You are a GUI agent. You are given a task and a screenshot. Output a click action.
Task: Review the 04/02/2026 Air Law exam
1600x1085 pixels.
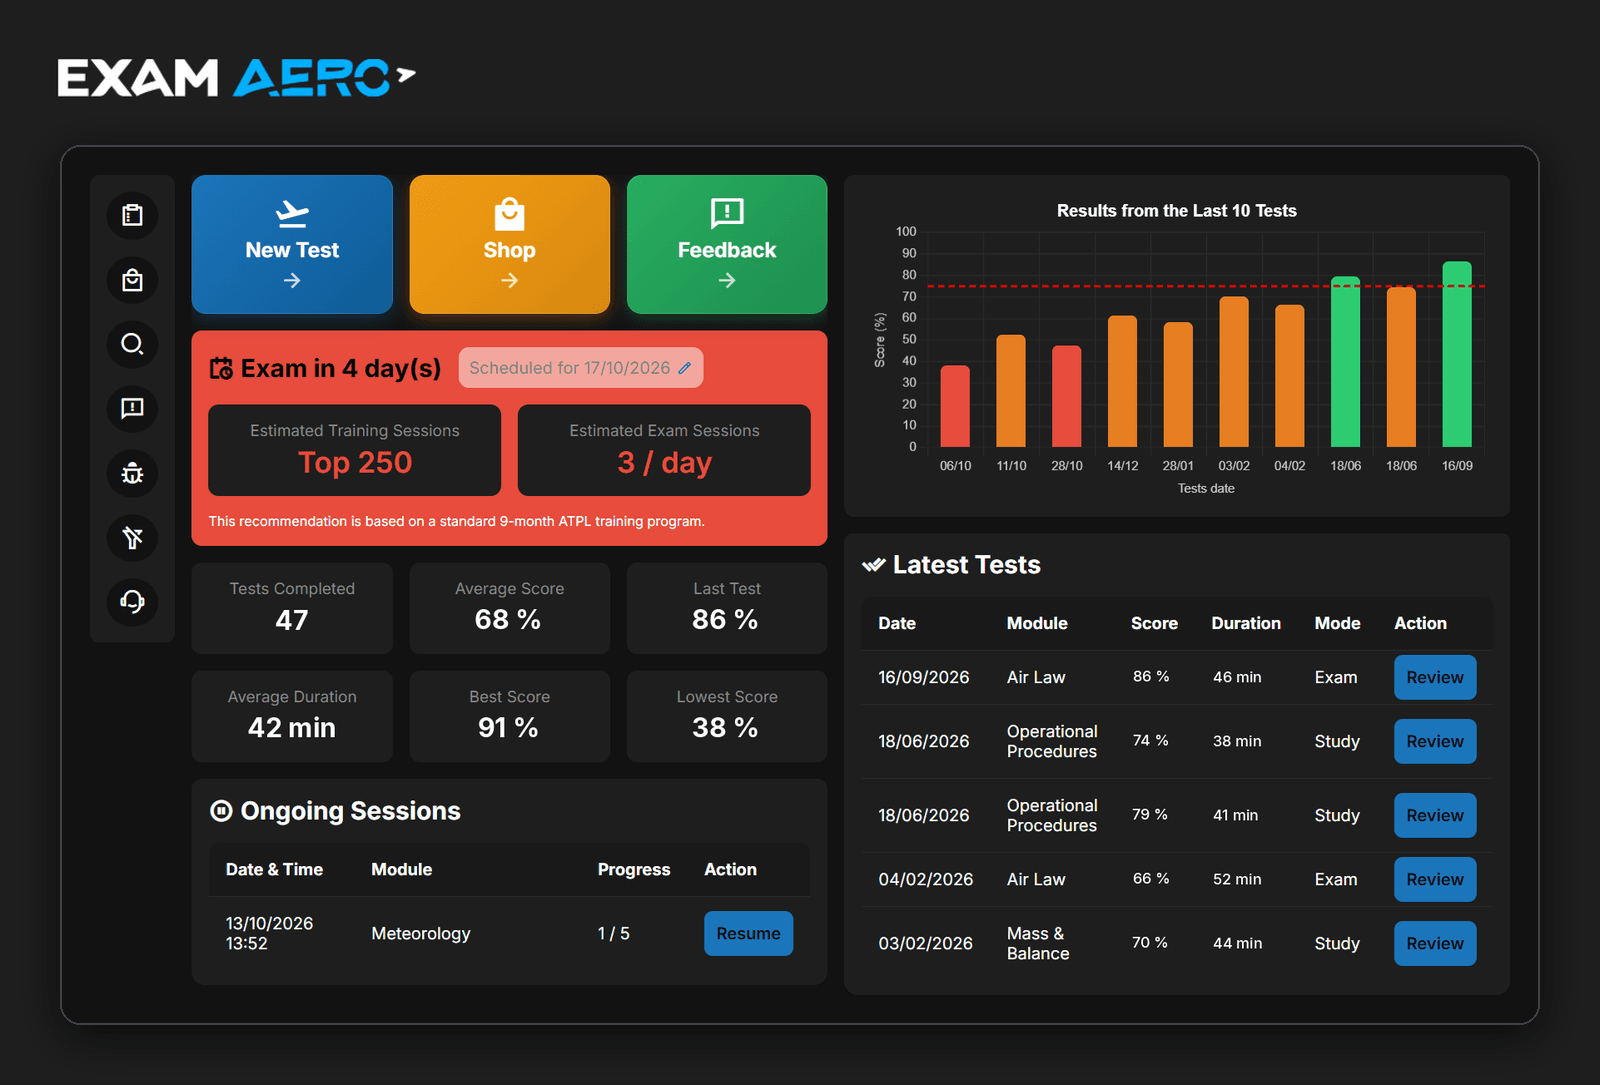point(1435,879)
